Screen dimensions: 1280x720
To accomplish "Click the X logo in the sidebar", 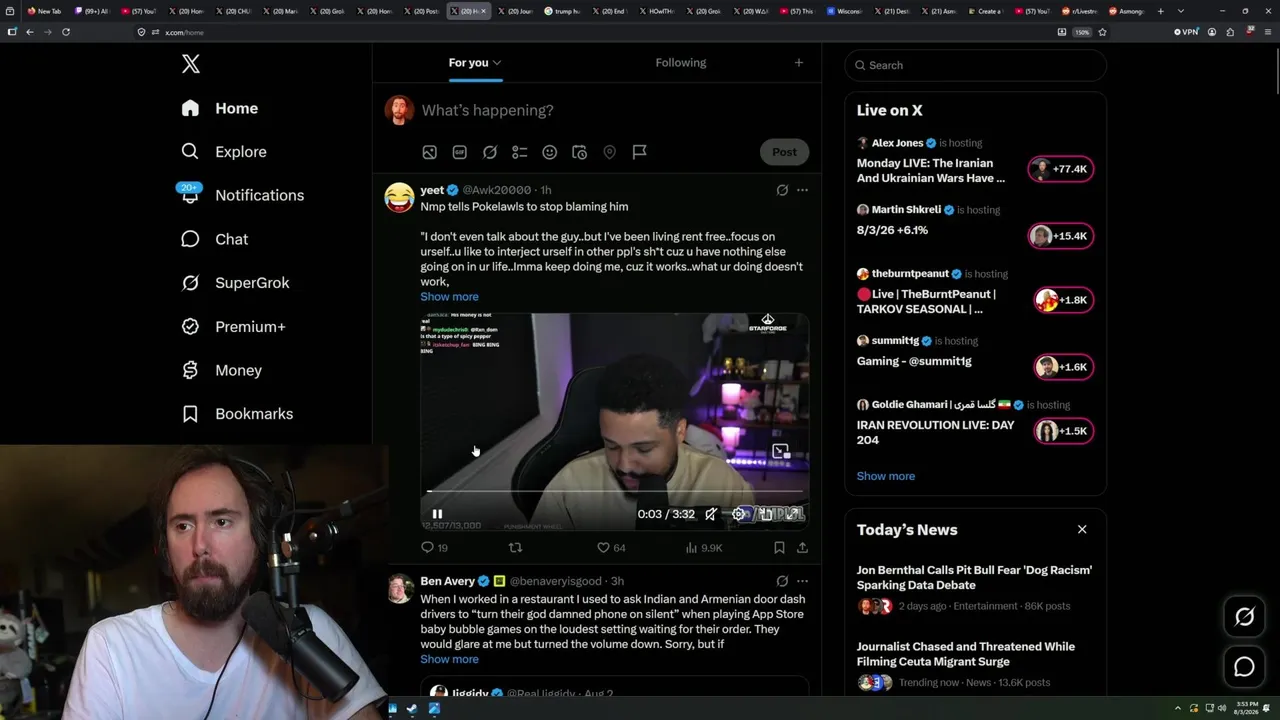I will 191,65.
